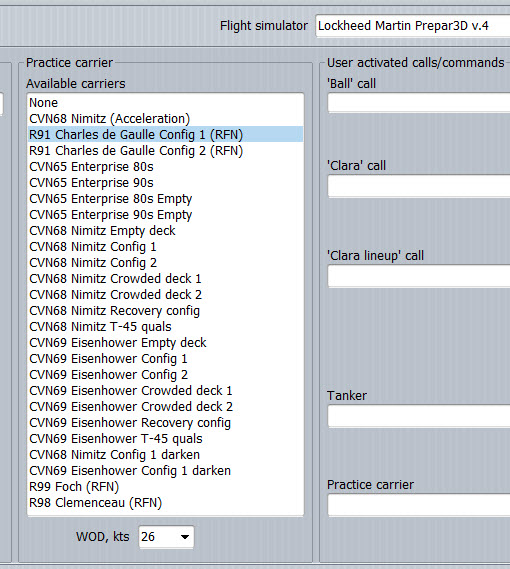Click the 'Ball' call input field

(419, 103)
